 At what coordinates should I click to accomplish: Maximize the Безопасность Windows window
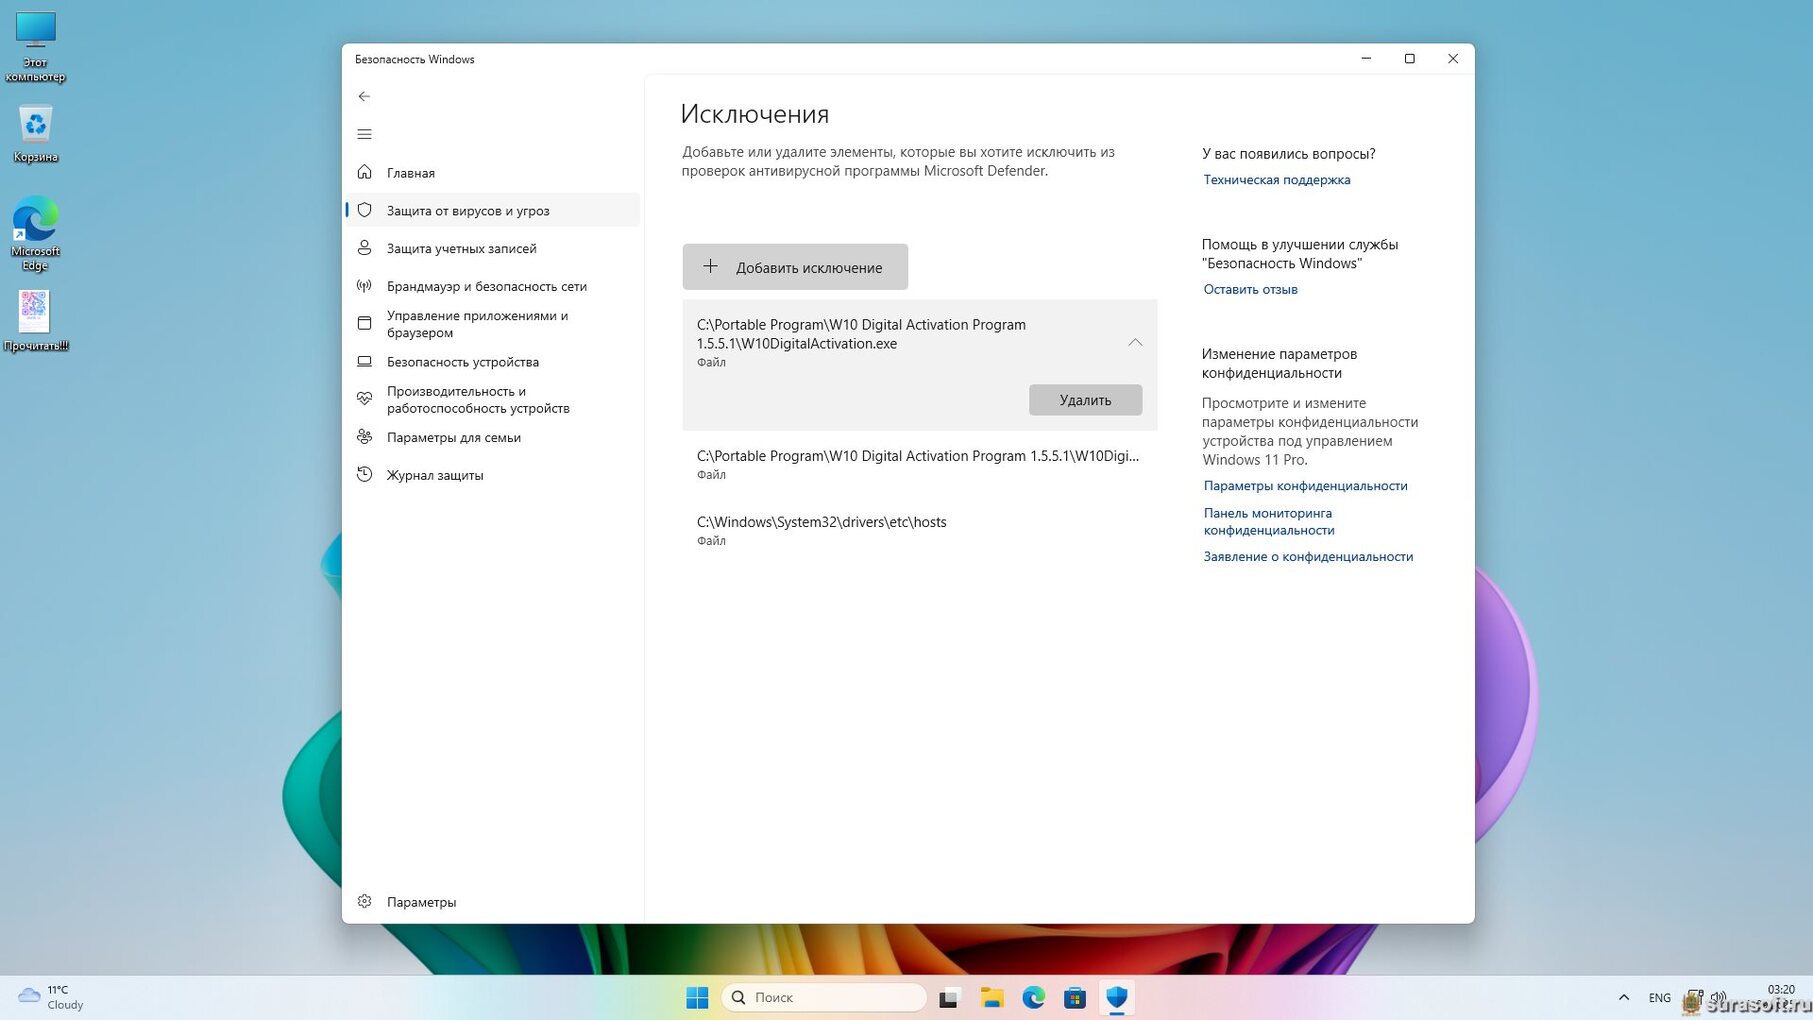(1410, 59)
